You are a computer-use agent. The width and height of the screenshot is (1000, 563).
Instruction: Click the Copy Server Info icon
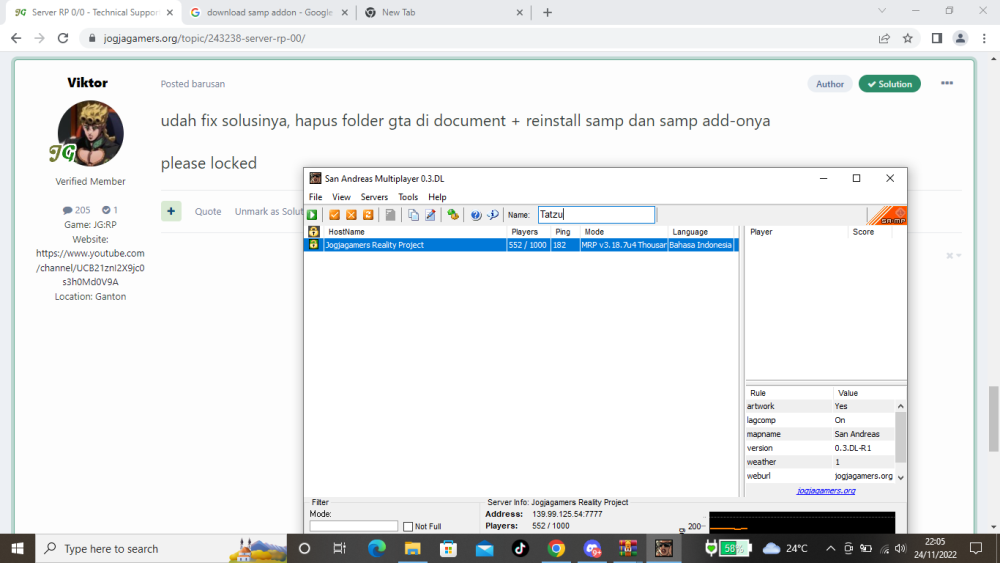(413, 215)
